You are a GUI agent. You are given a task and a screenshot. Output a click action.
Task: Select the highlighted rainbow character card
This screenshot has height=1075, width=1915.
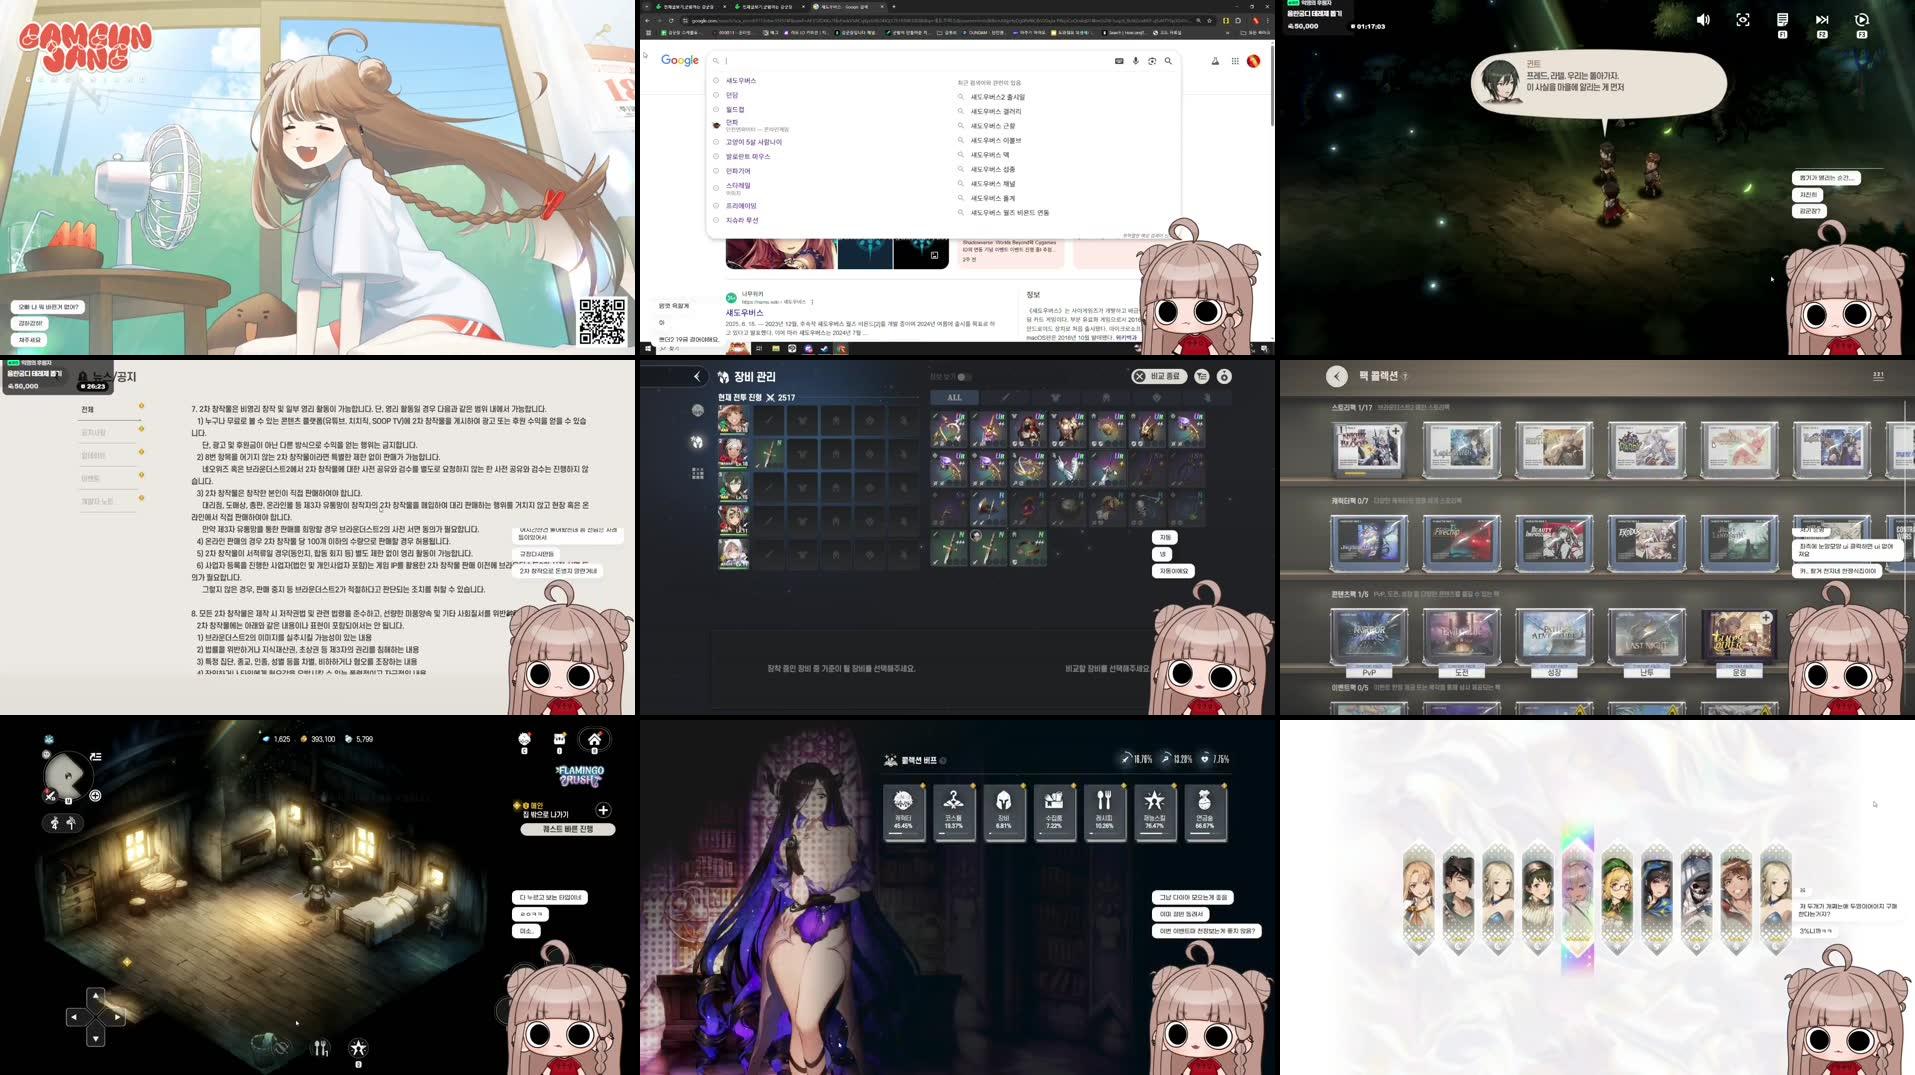click(1577, 898)
